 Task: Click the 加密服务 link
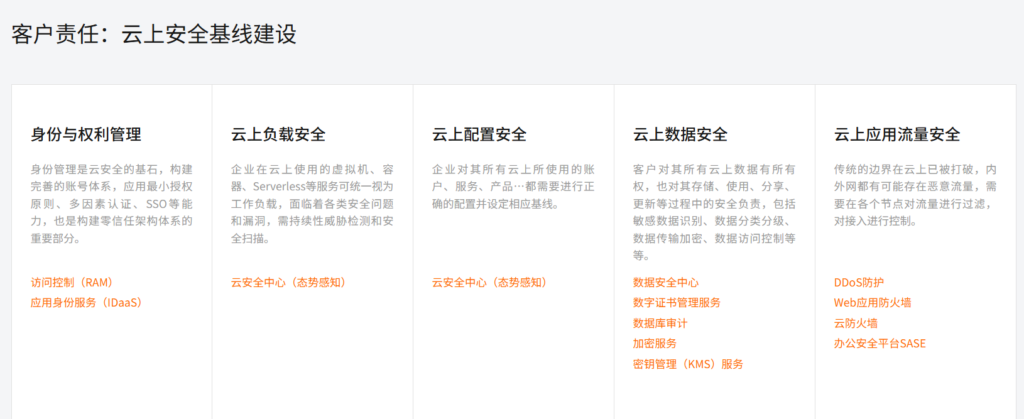pyautogui.click(x=655, y=343)
